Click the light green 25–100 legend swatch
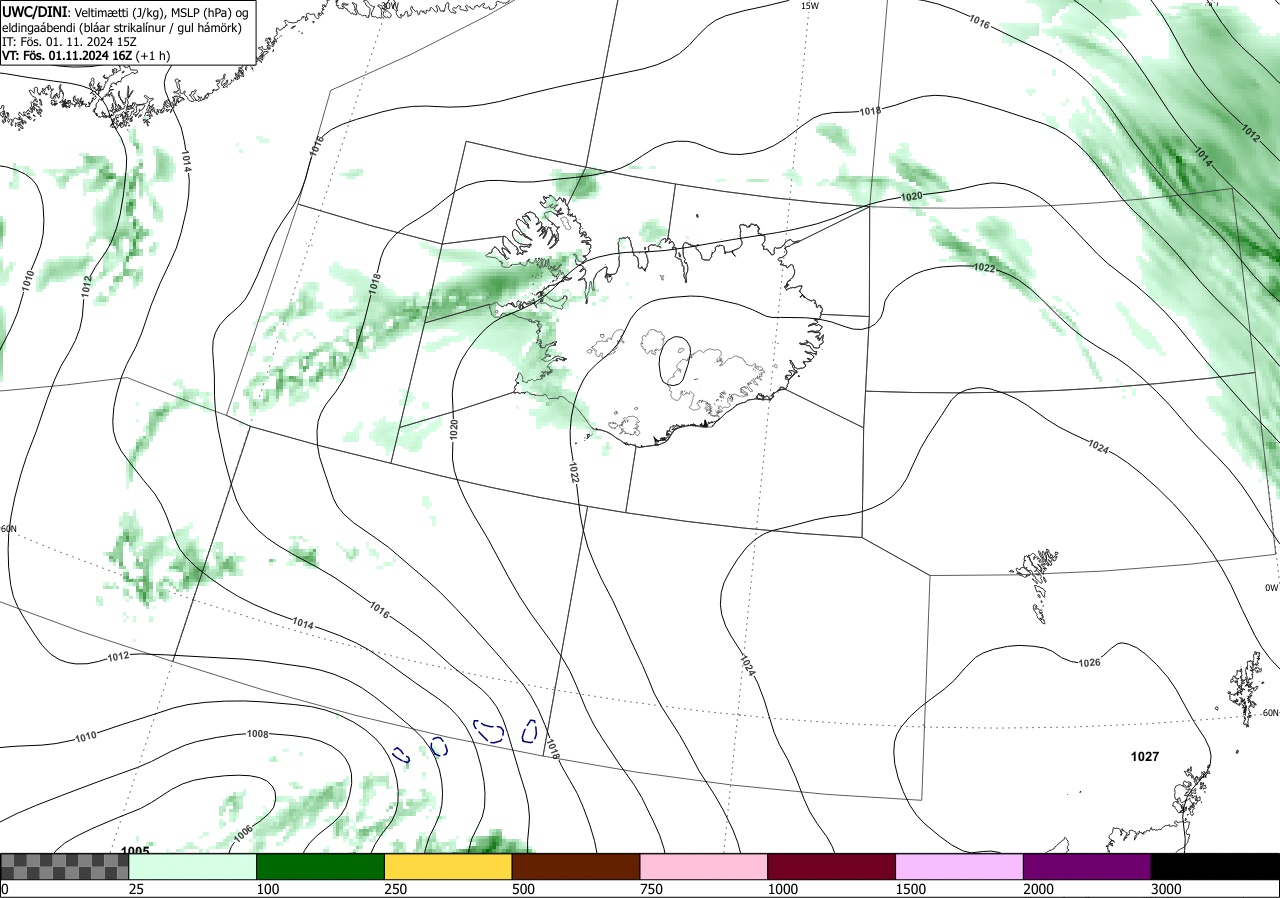The image size is (1280, 898). tap(193, 866)
